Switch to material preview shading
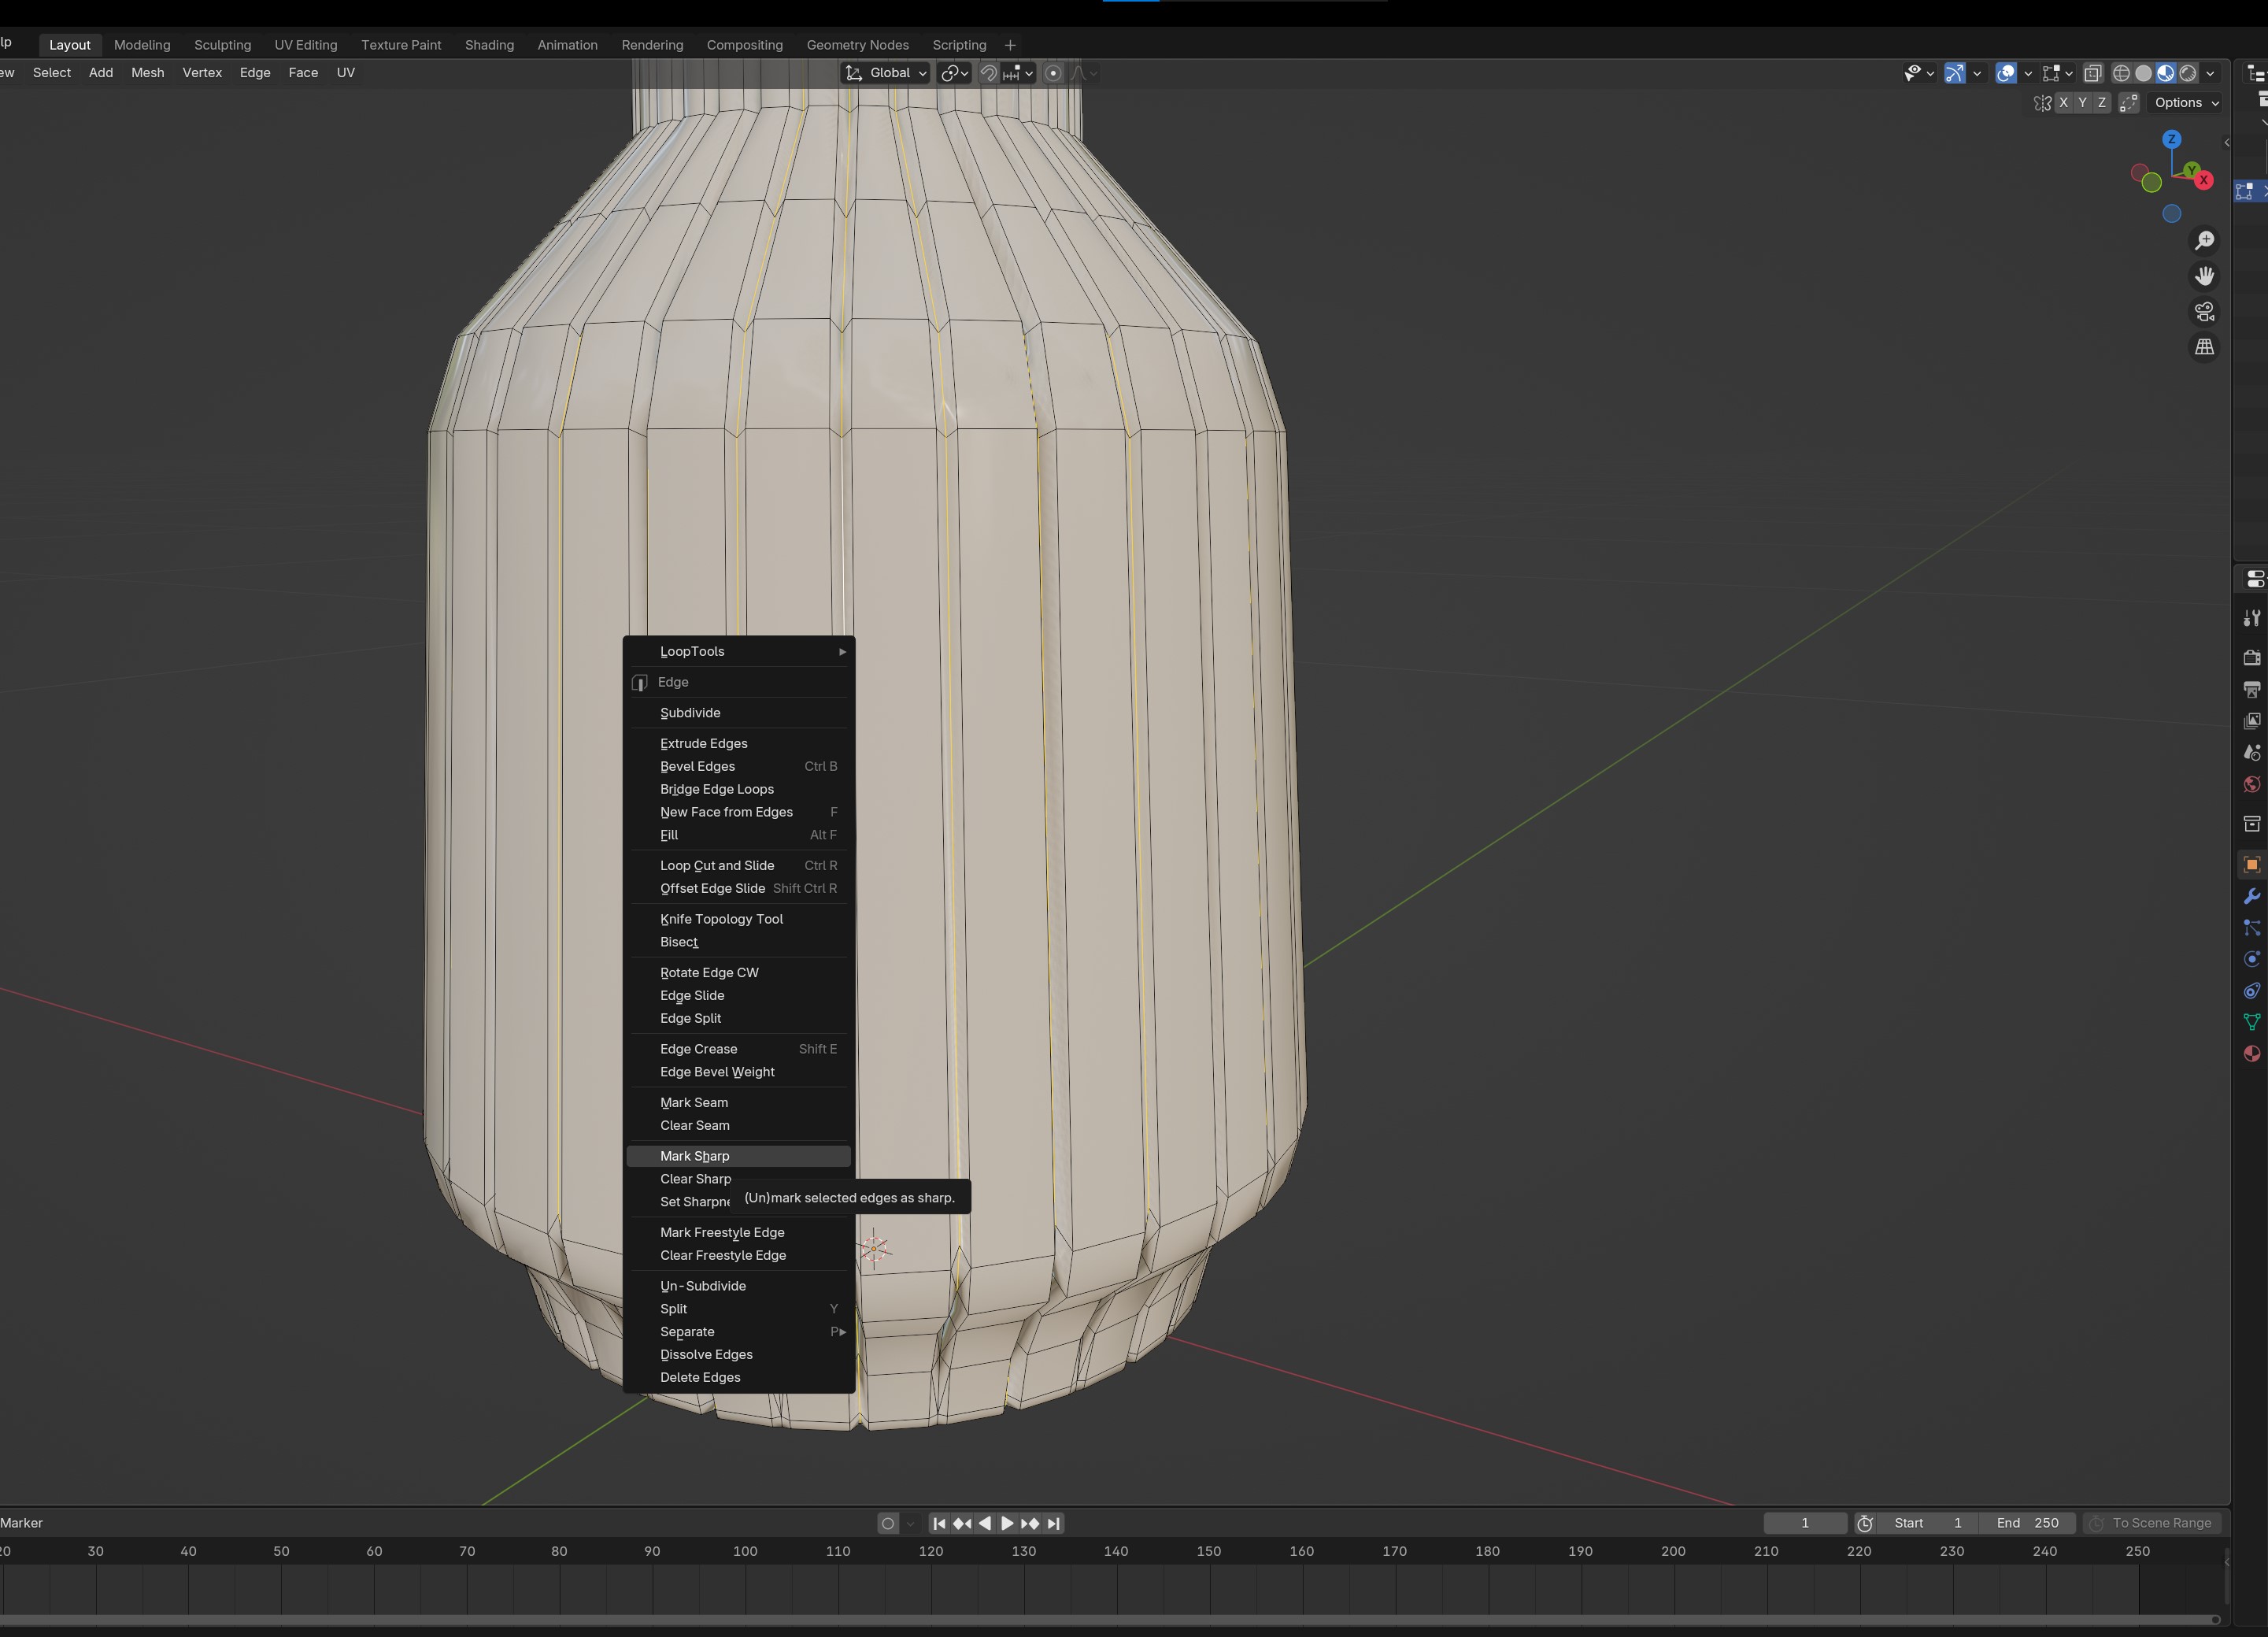 [x=2165, y=73]
